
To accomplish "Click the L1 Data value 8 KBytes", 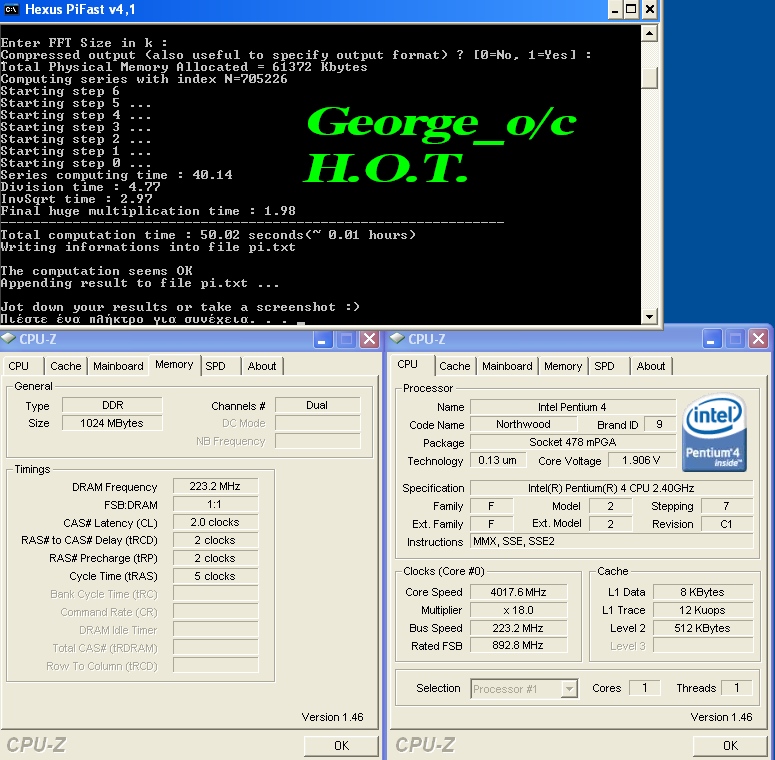I will (703, 592).
